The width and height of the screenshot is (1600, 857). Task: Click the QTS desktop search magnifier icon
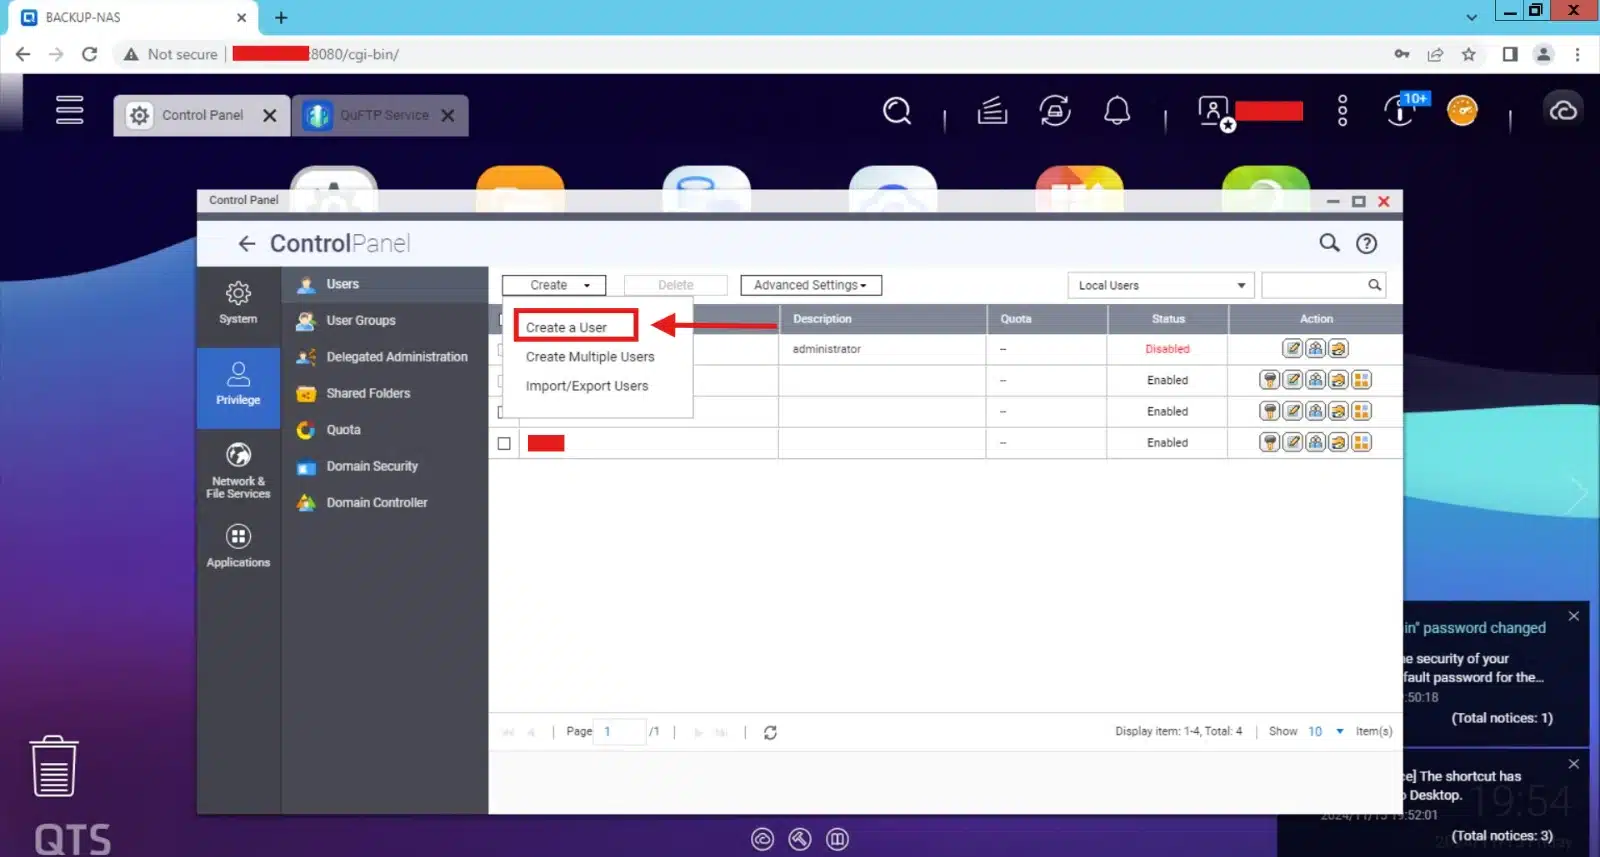tap(897, 110)
